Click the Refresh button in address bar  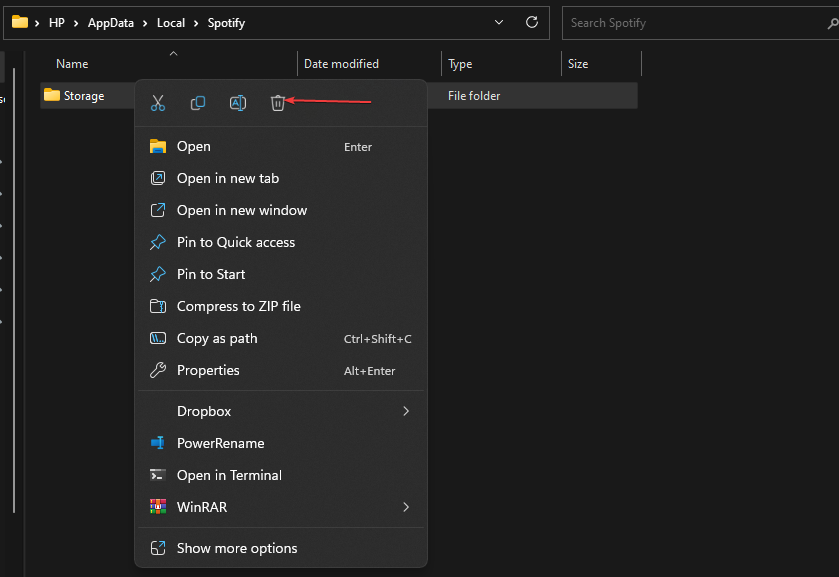[532, 22]
